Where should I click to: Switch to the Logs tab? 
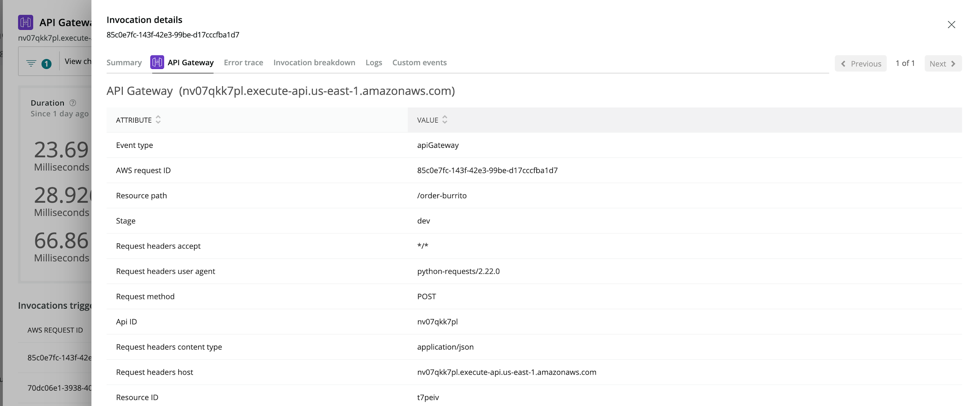(374, 63)
